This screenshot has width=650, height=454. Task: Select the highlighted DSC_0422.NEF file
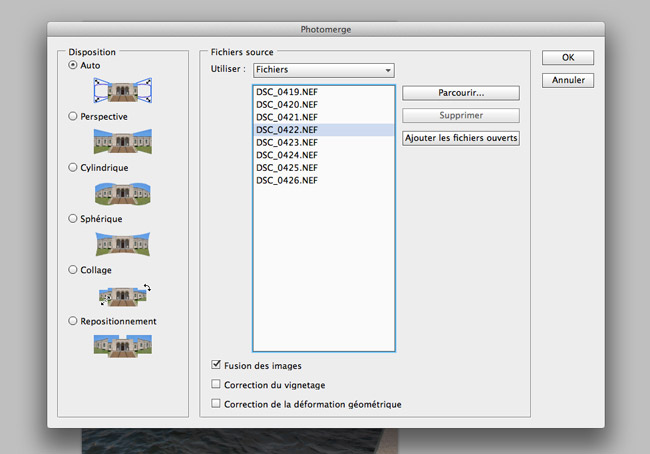(x=324, y=130)
